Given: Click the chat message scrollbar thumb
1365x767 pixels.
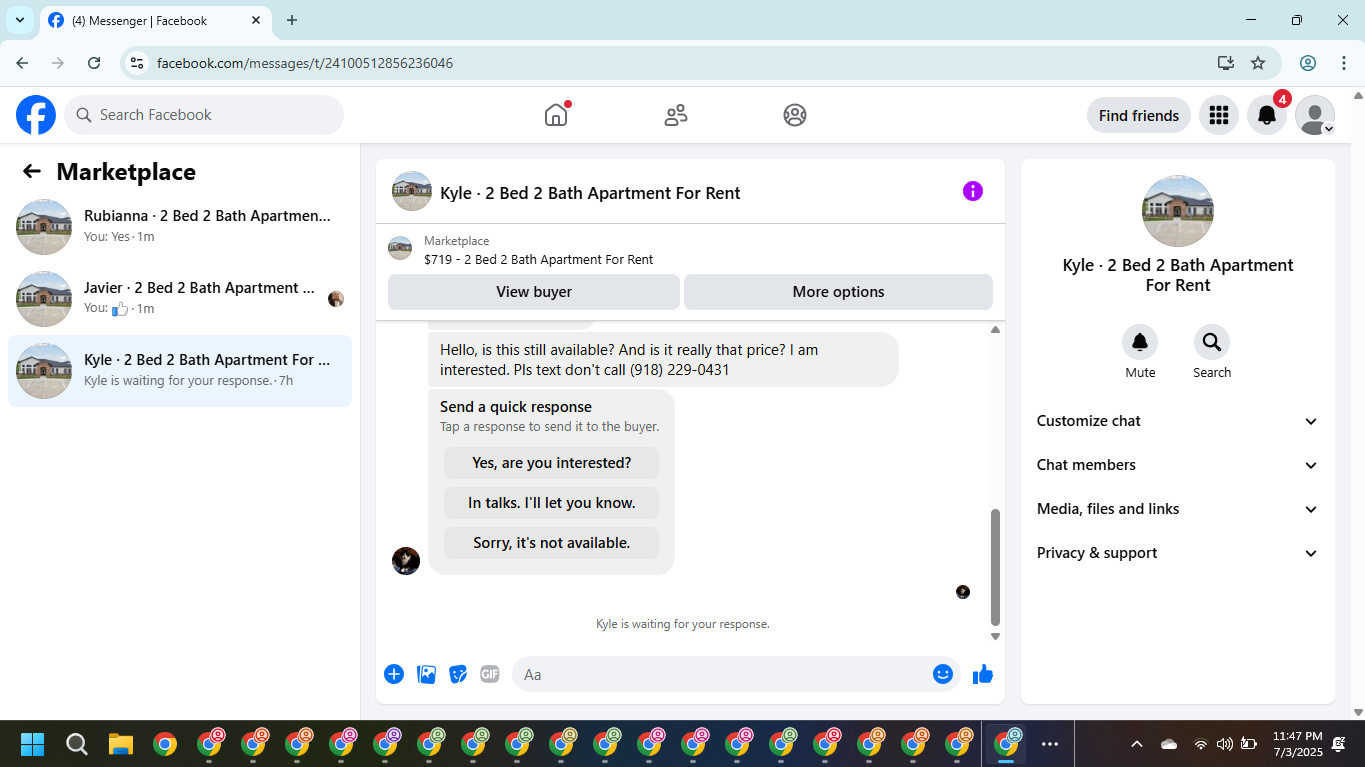Looking at the screenshot, I should click(x=995, y=567).
